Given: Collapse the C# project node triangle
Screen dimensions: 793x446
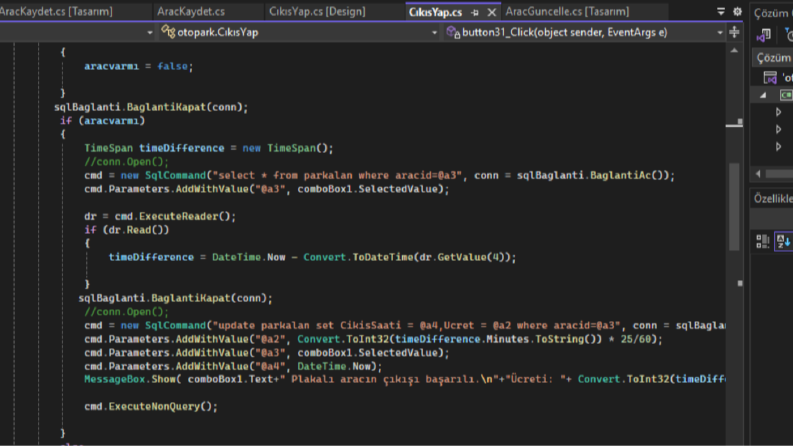Looking at the screenshot, I should (x=763, y=95).
